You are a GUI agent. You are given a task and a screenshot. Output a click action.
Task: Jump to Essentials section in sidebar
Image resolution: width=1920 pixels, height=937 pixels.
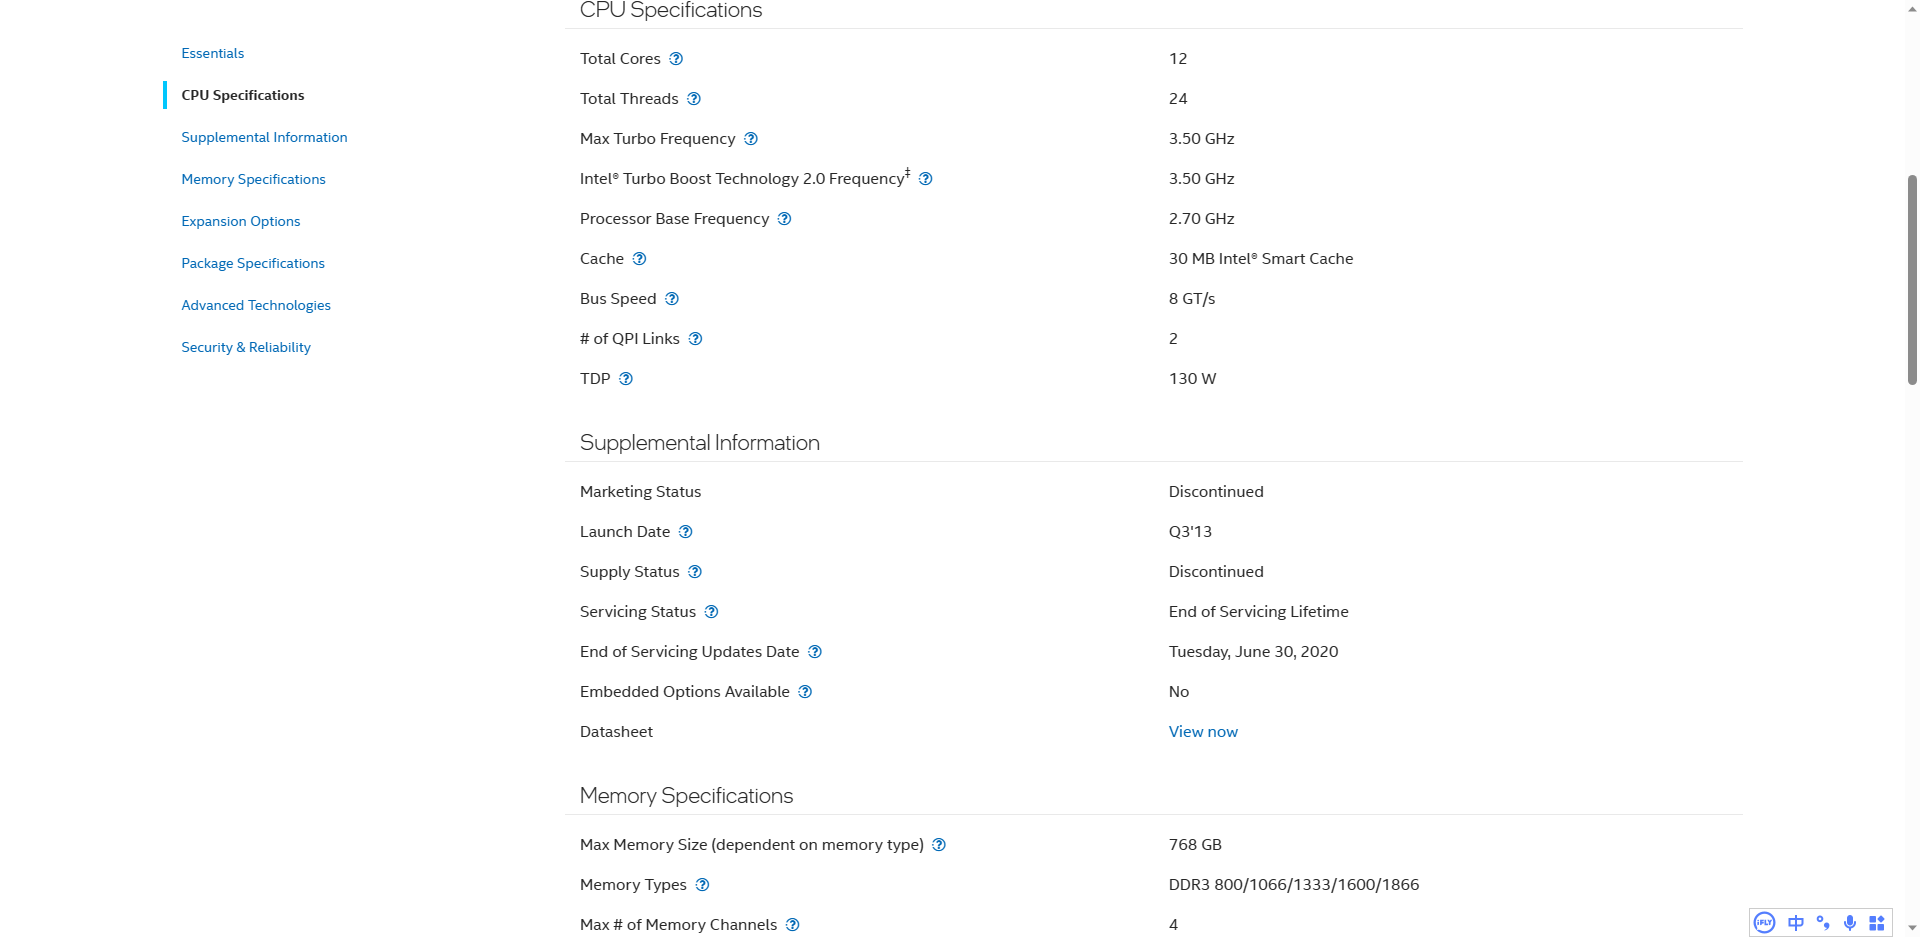point(212,53)
